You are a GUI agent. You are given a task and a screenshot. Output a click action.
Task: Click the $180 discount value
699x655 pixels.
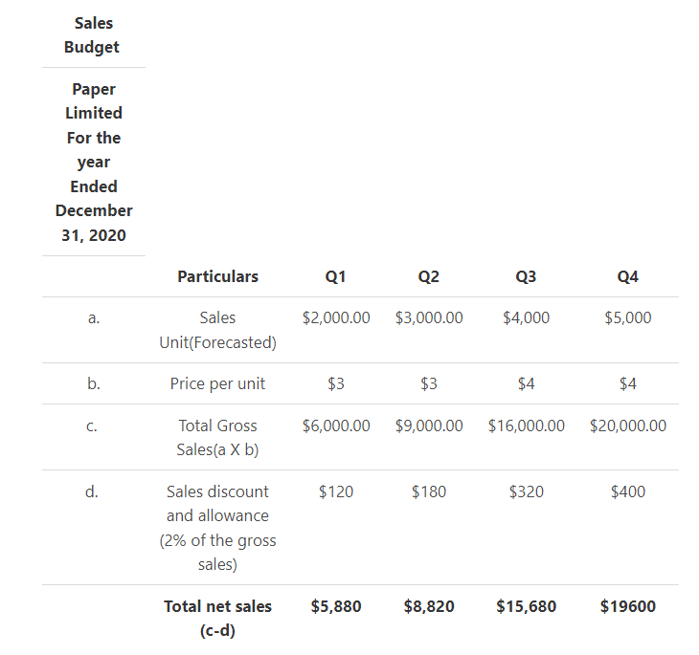429,492
